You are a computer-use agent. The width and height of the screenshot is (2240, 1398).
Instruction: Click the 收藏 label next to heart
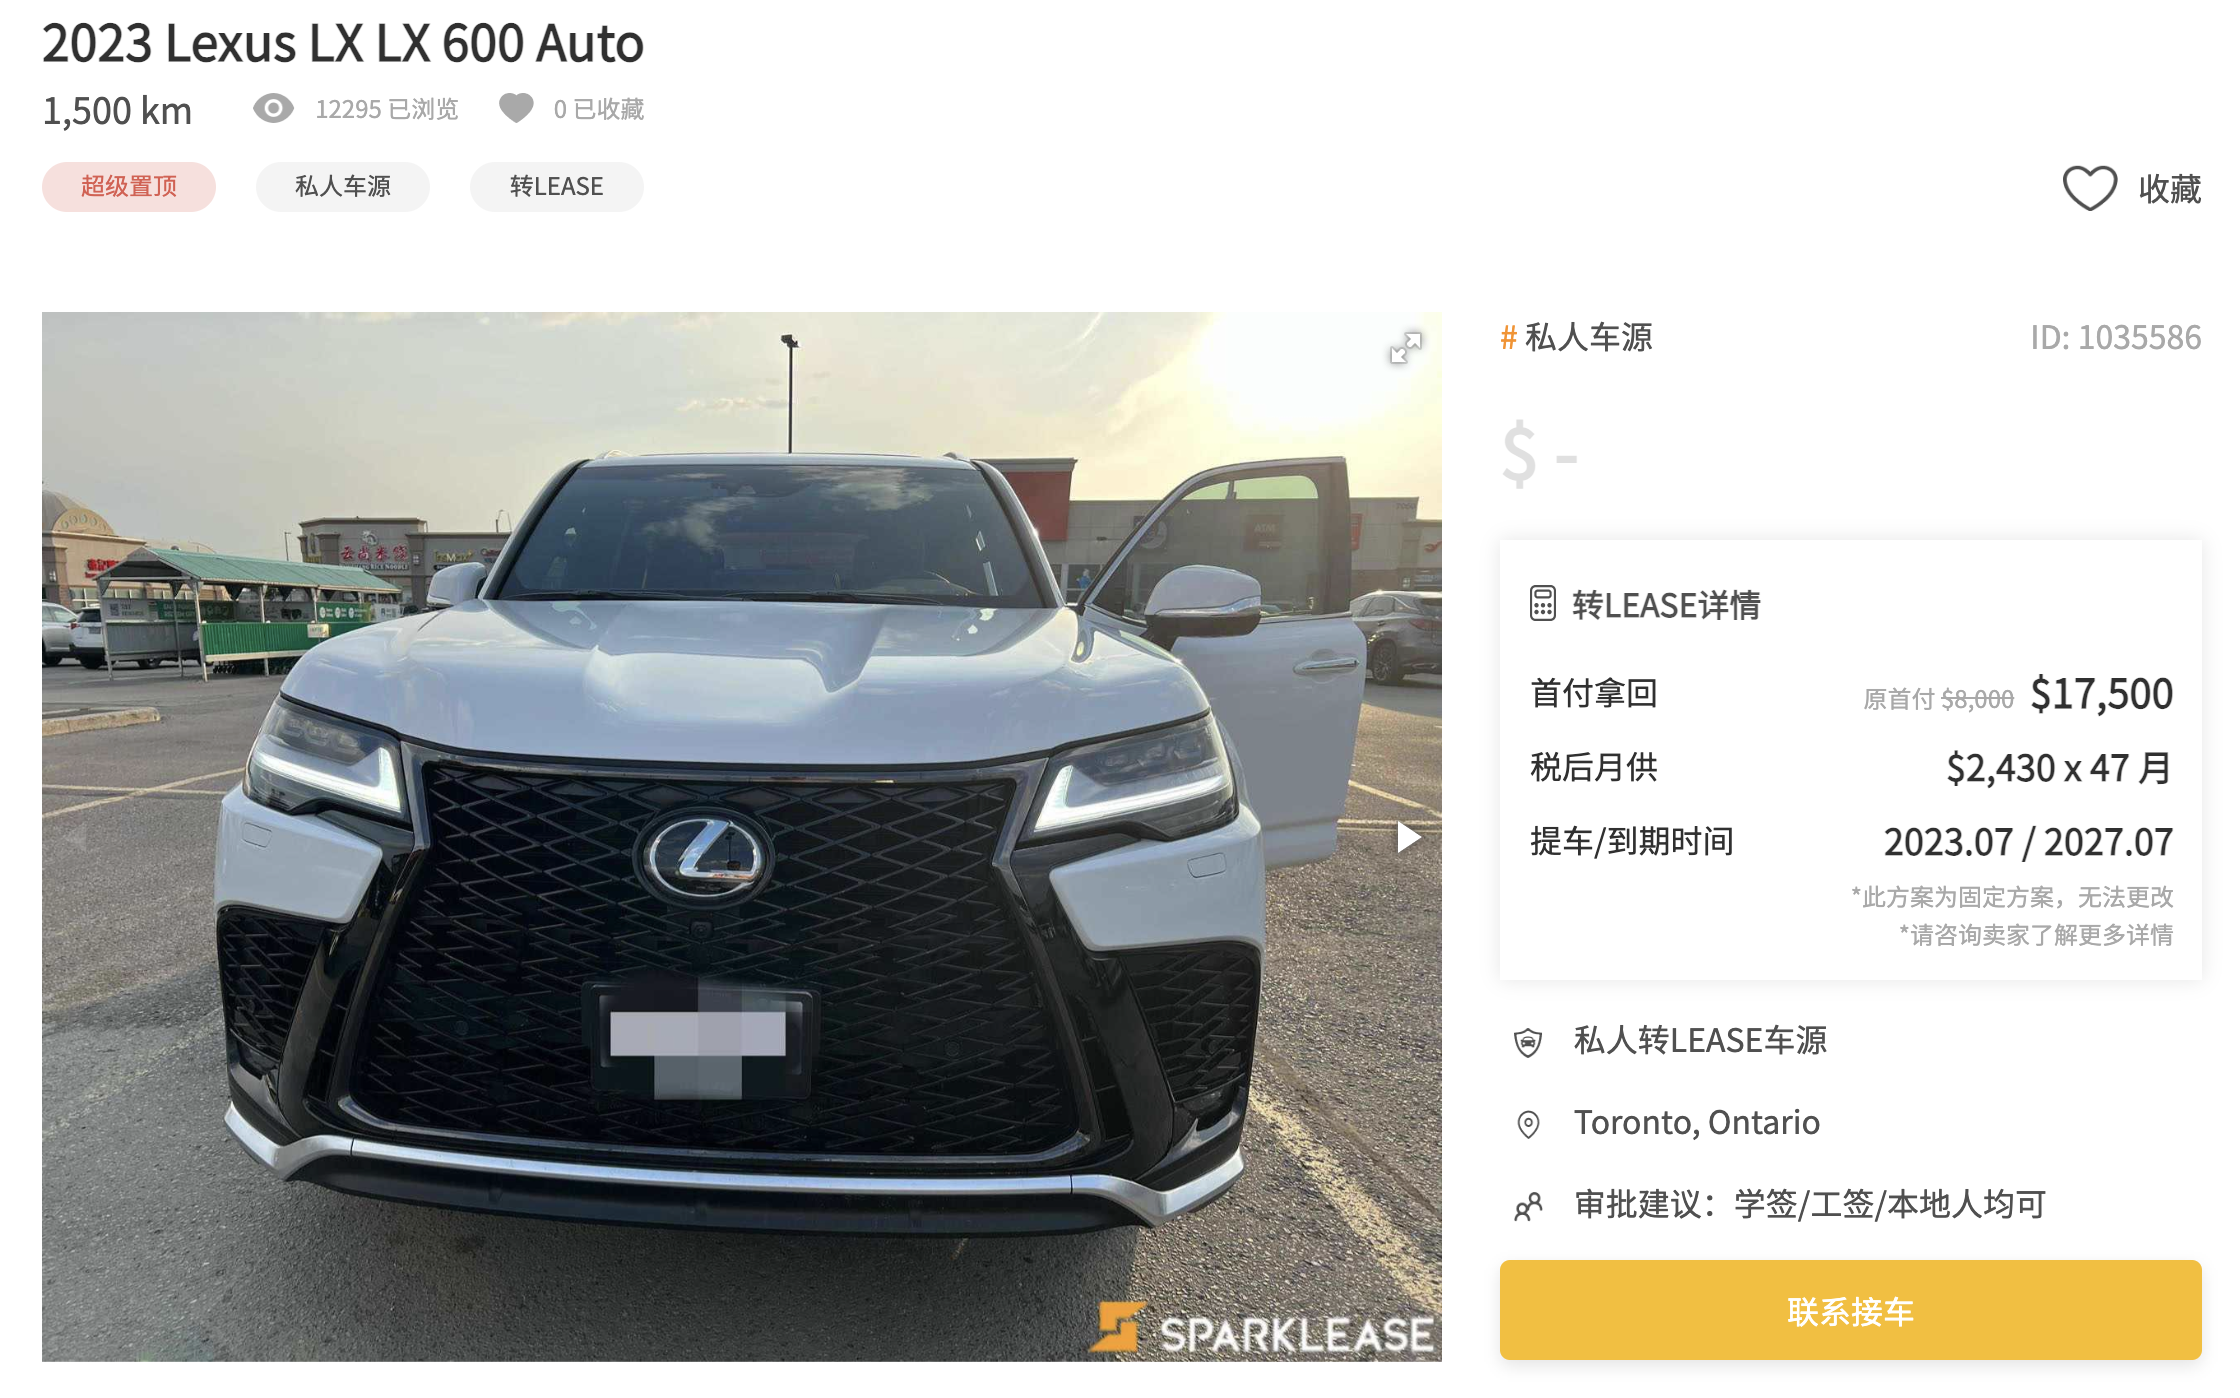(2170, 188)
